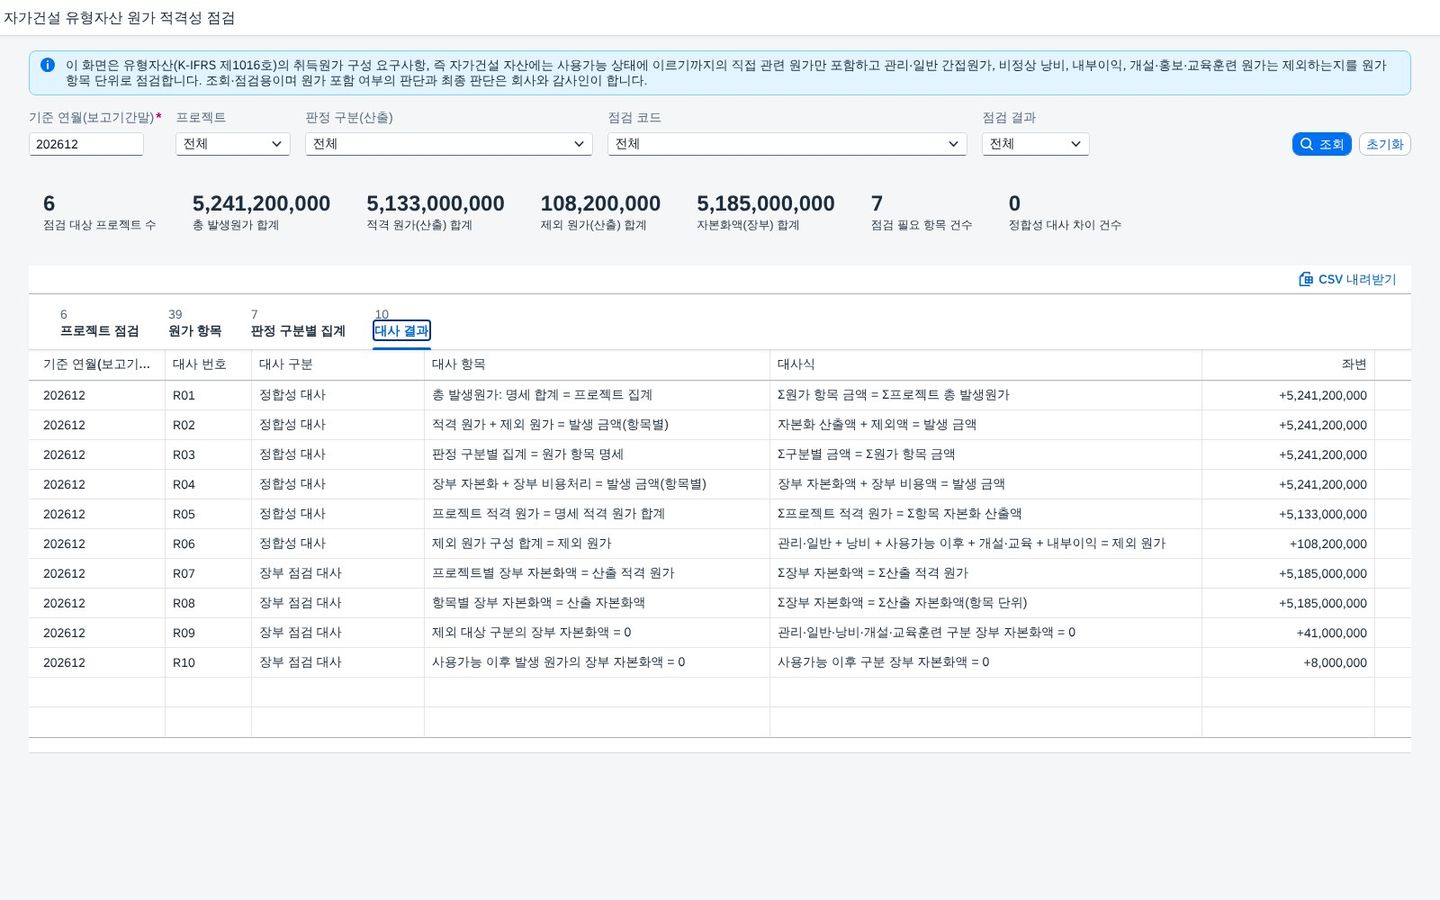Click the 대사 구분 column header
This screenshot has height=900, width=1440.
coord(338,365)
